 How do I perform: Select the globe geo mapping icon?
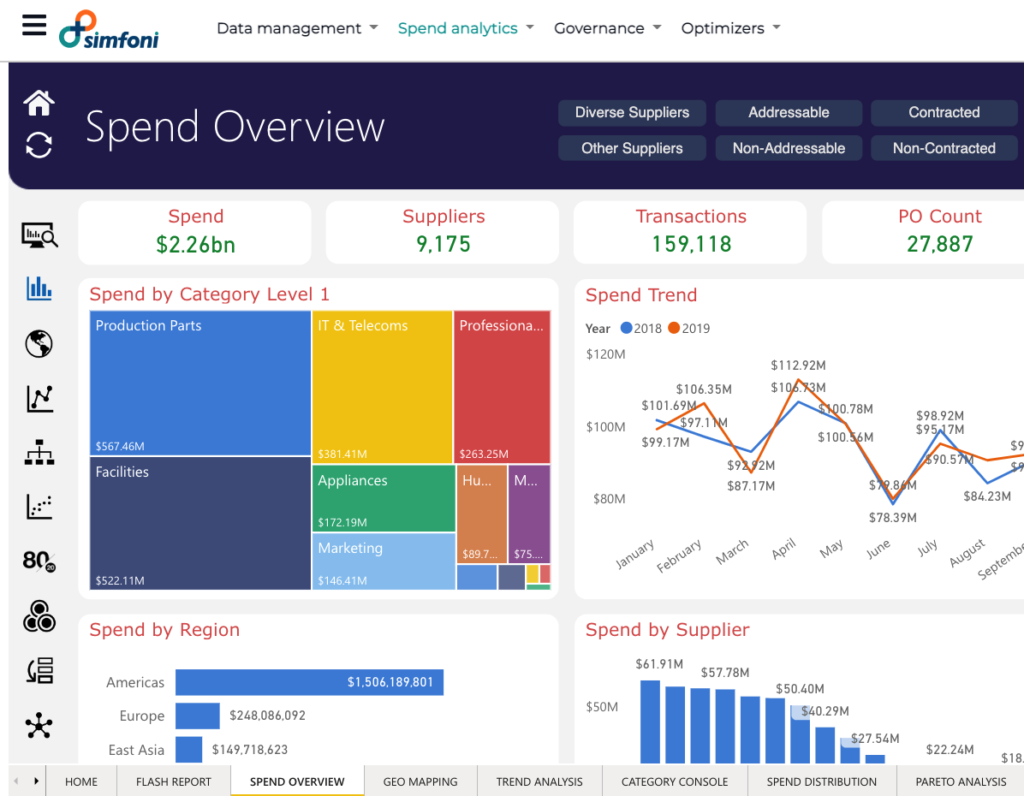click(39, 344)
